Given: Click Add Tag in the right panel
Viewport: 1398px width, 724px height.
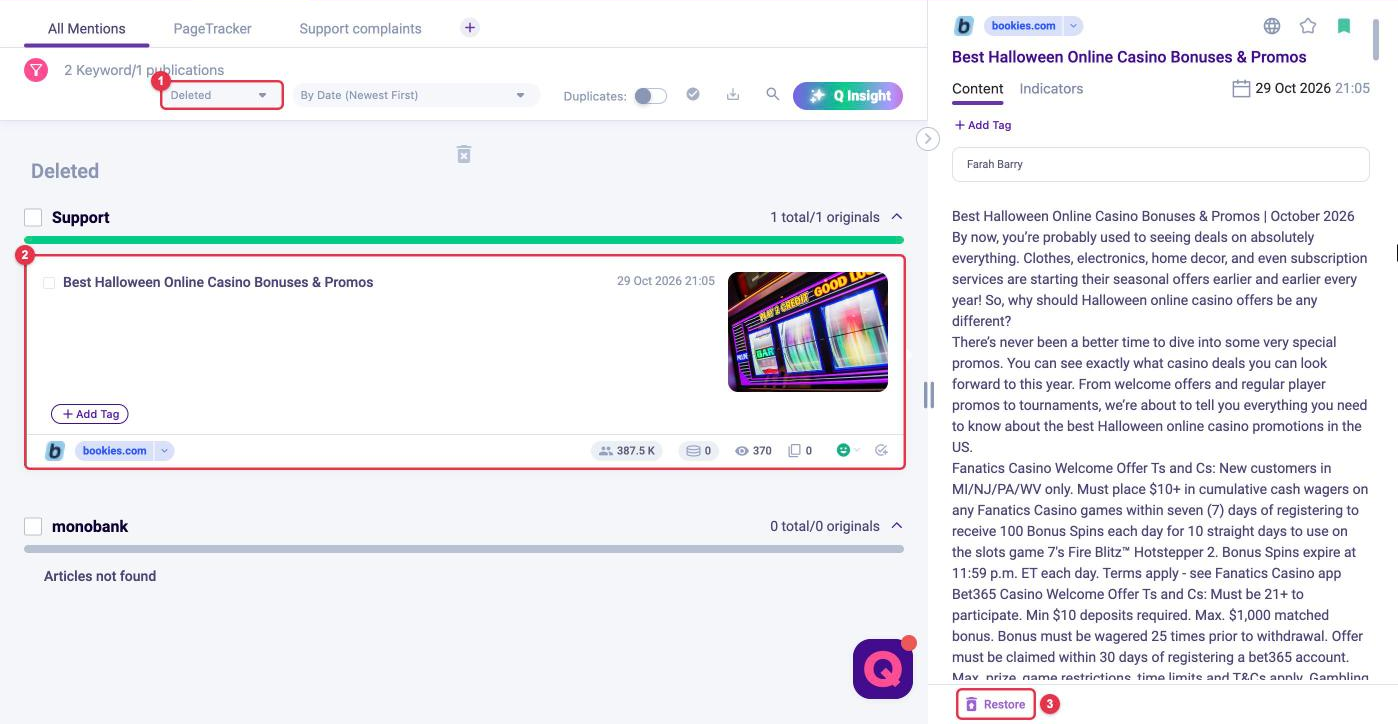Looking at the screenshot, I should pos(982,125).
